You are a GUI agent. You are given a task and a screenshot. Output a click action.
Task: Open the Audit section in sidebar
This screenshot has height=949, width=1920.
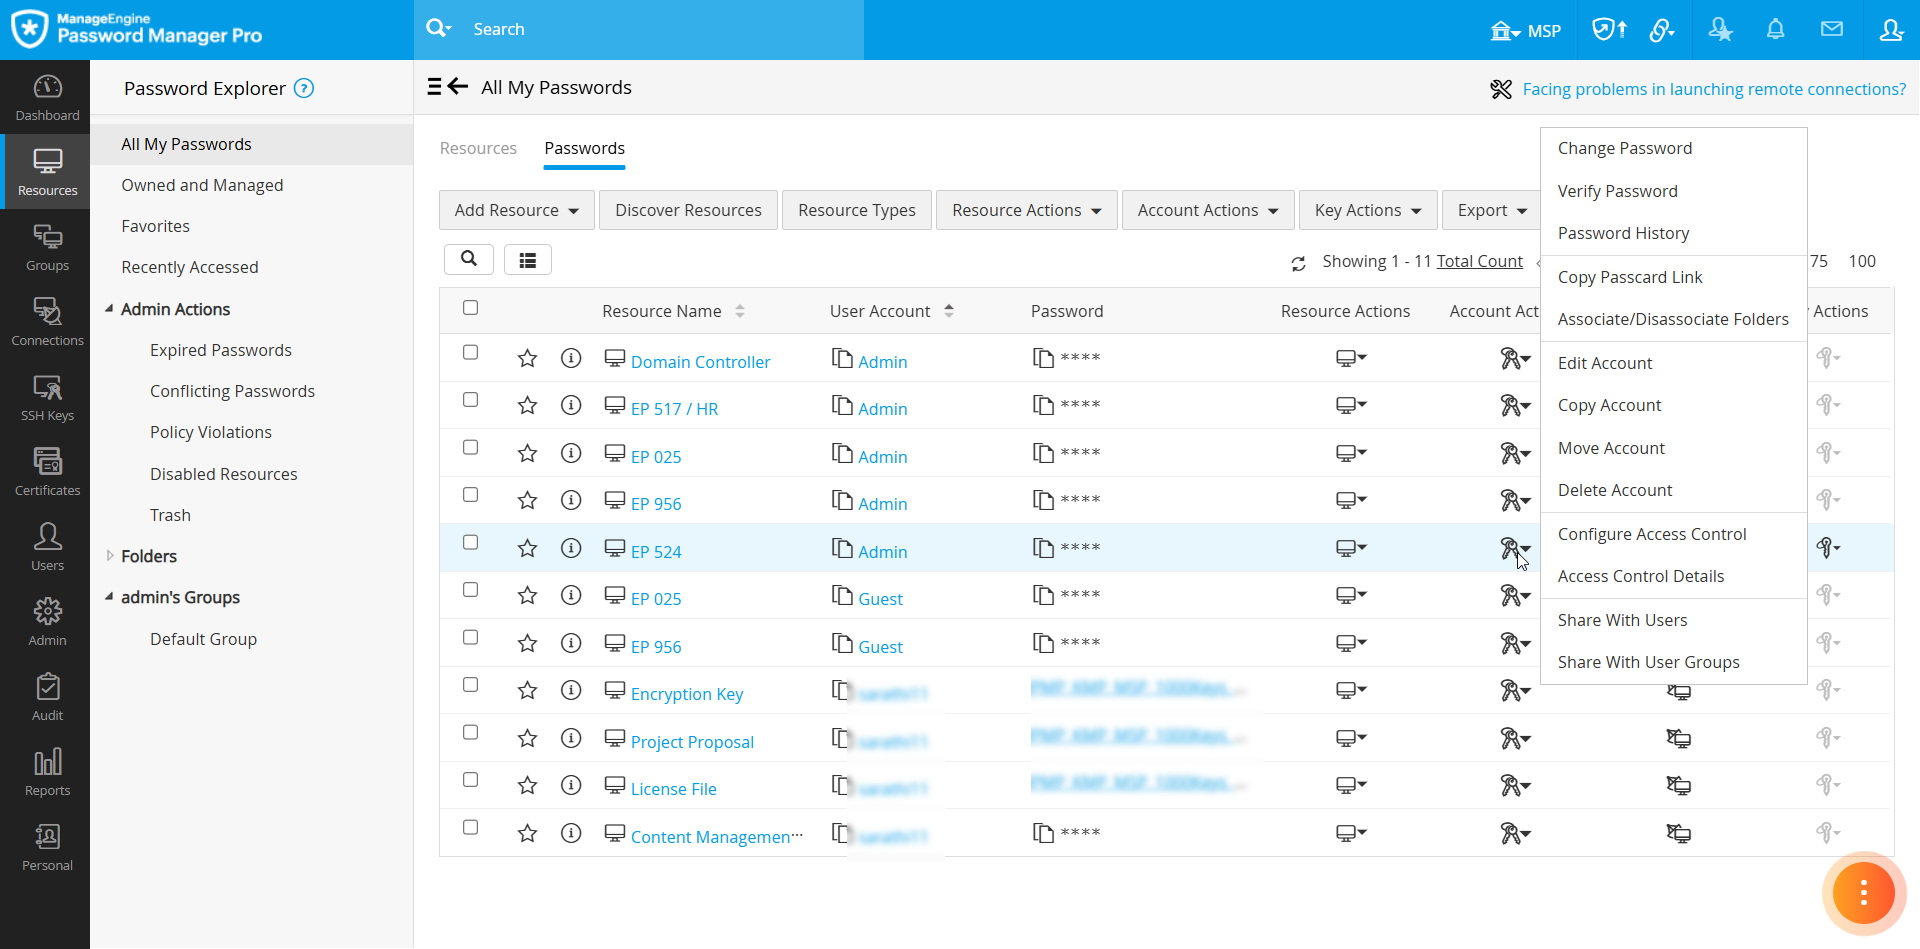pos(46,697)
